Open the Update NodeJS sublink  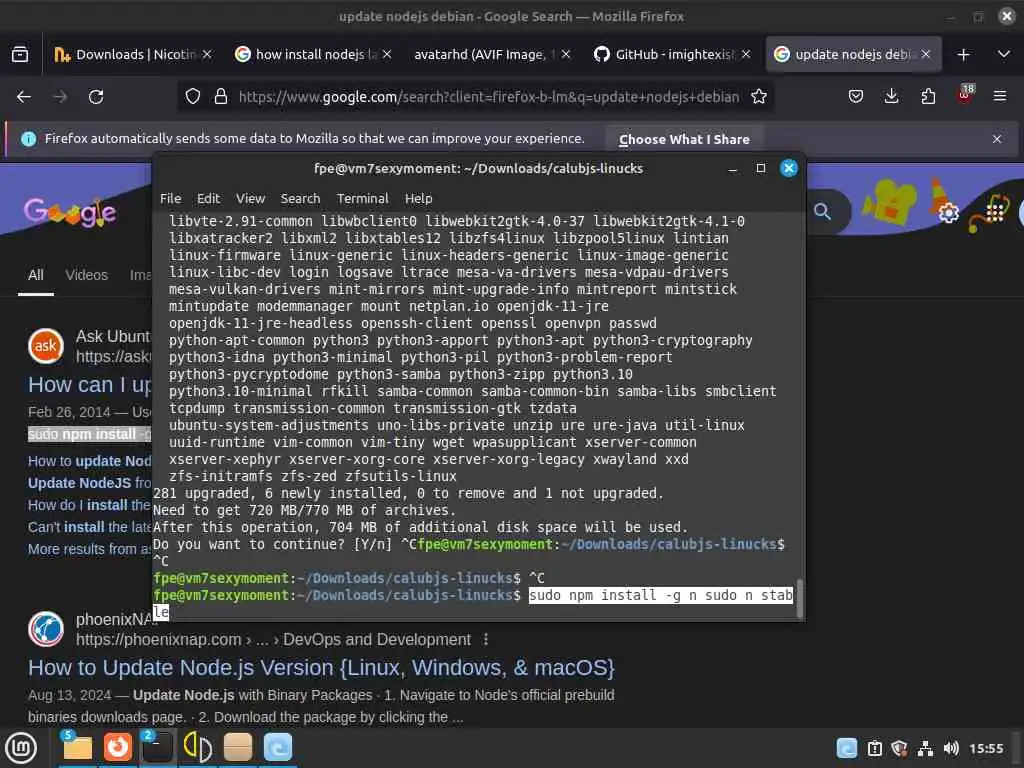pyautogui.click(x=89, y=483)
